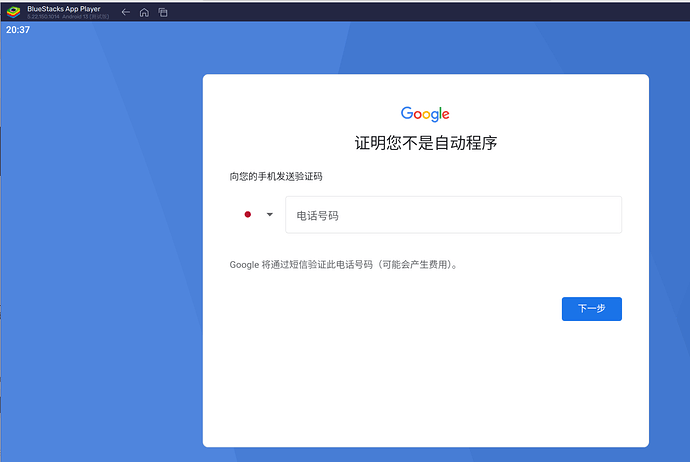The image size is (690, 462).
Task: Open the country code flag dropdown
Action: point(270,215)
